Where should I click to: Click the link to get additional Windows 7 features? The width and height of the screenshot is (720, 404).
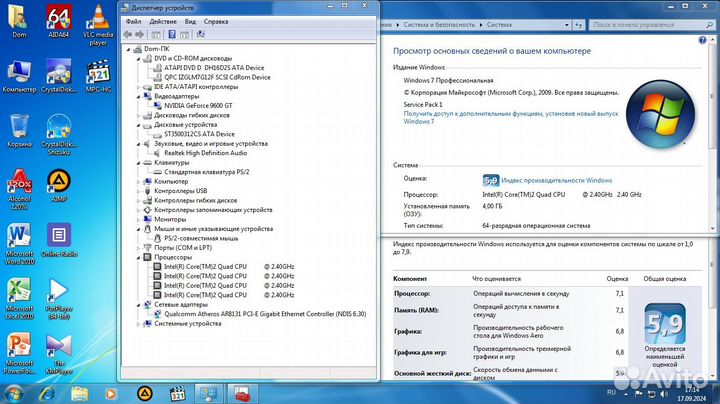click(511, 118)
